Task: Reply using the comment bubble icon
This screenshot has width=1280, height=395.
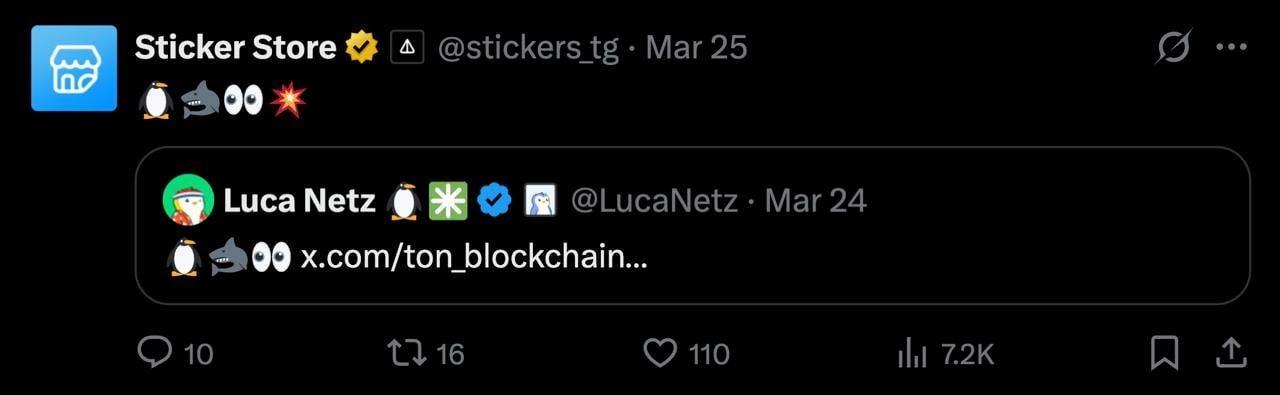Action: (153, 352)
